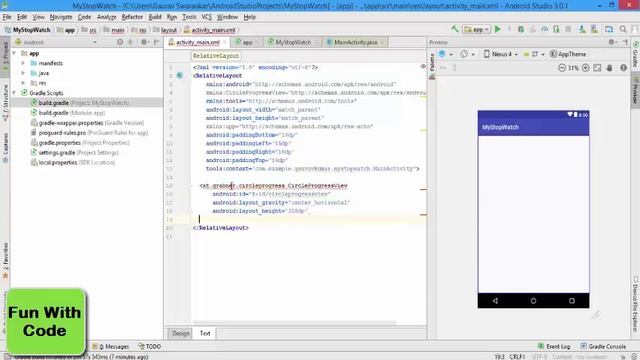Click the RelativeLayout gutter icon on line 2
The width and height of the screenshot is (640, 360).
[180, 76]
